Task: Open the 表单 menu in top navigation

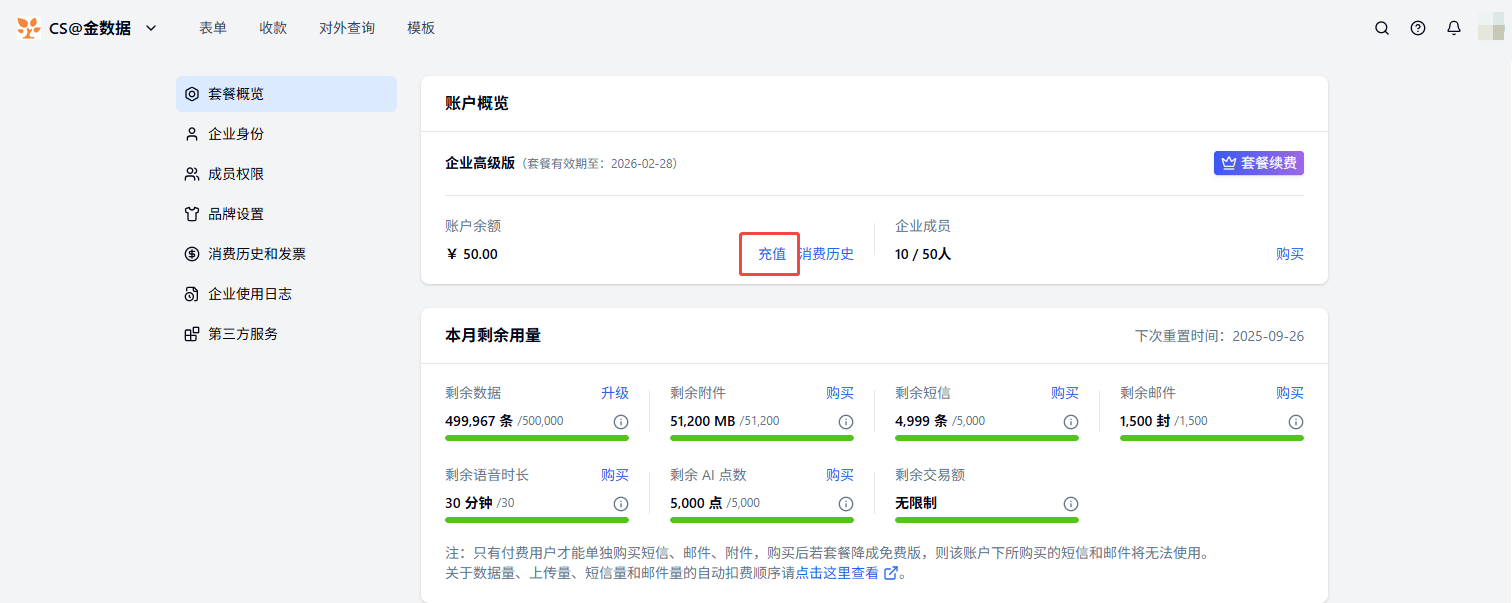Action: [213, 28]
